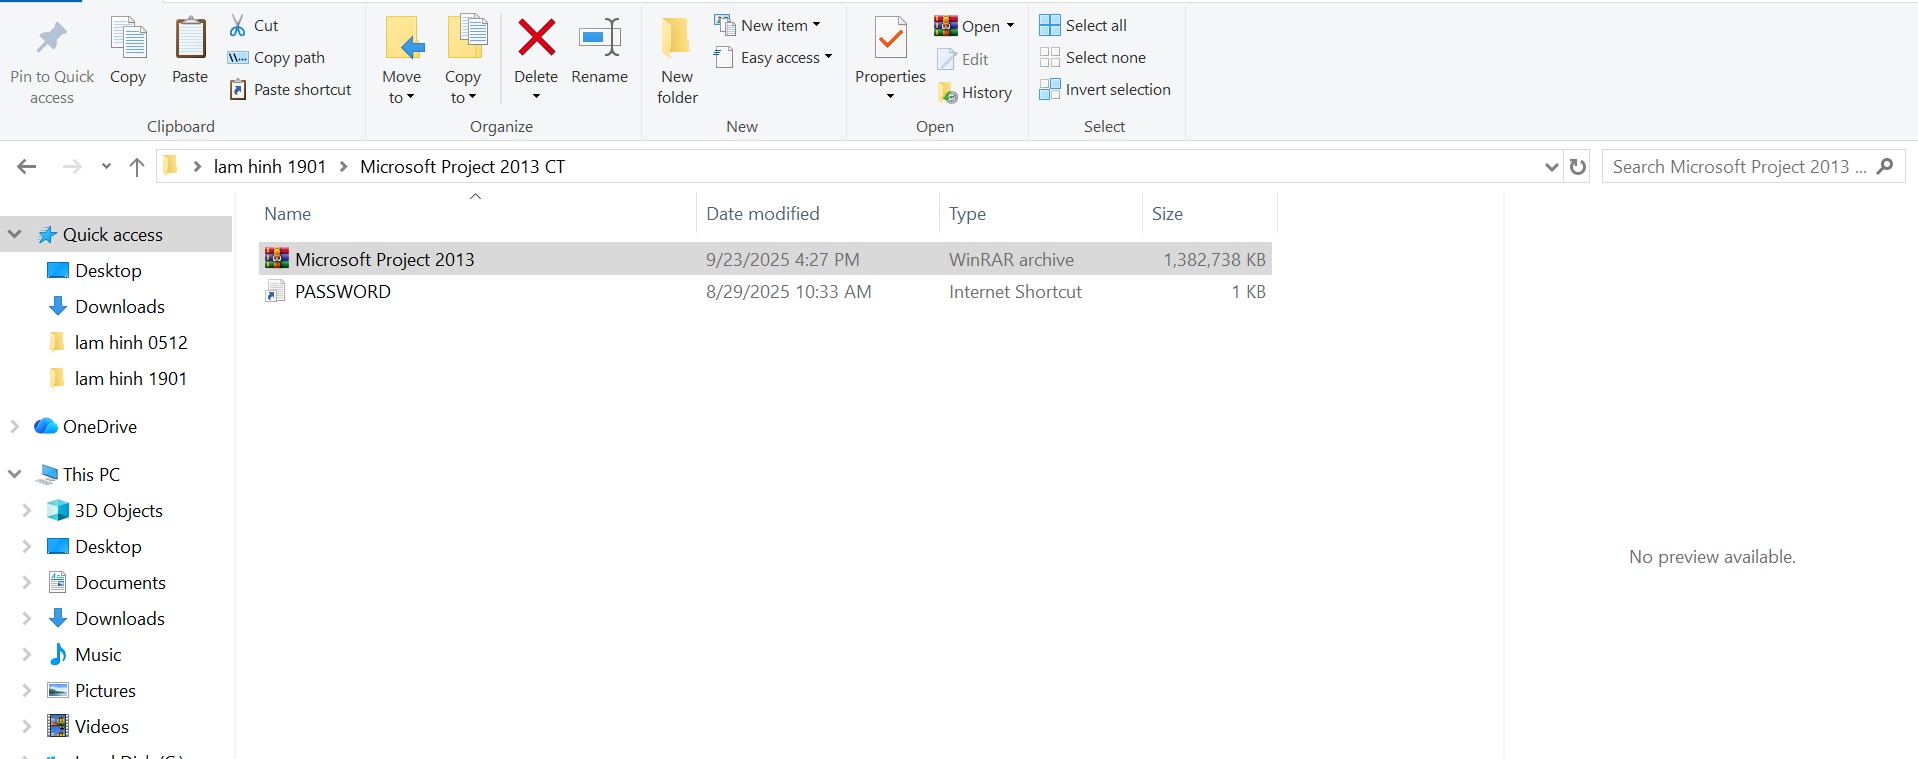Click the Cut scissors icon

point(238,25)
